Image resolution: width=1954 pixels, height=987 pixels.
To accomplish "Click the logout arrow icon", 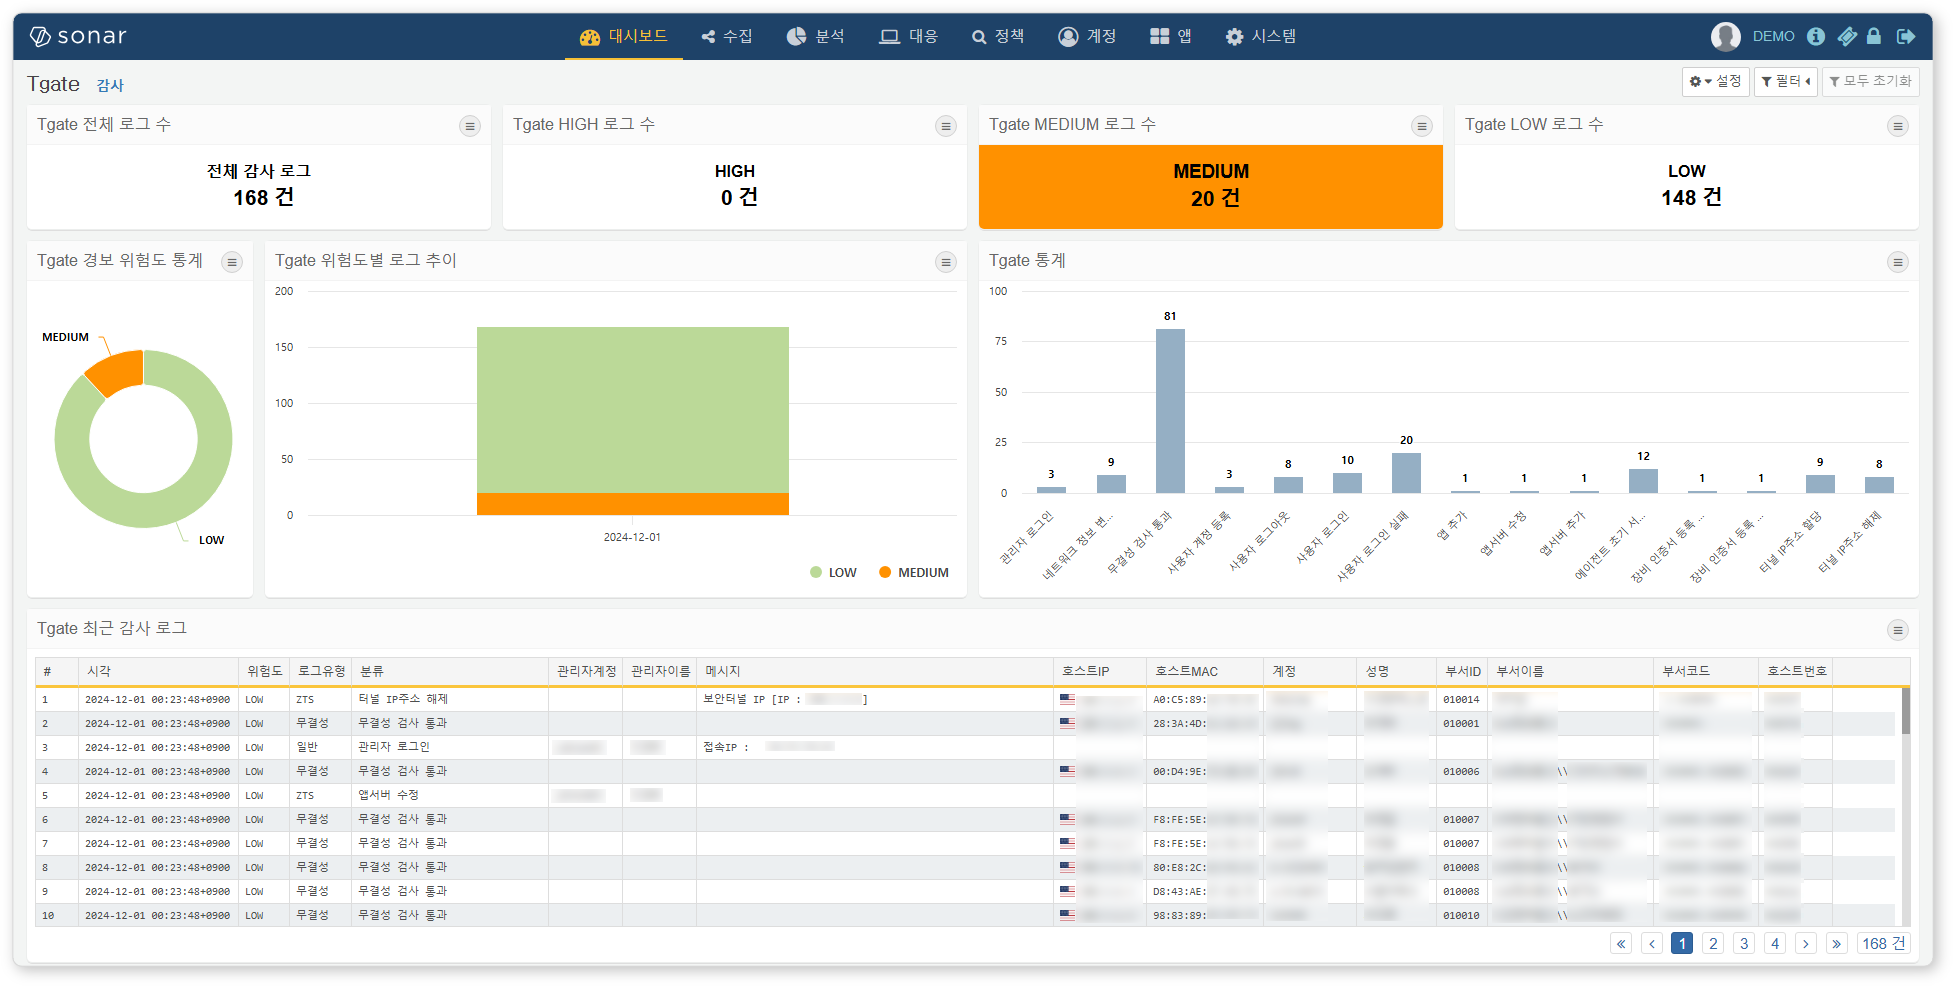I will pos(1906,36).
